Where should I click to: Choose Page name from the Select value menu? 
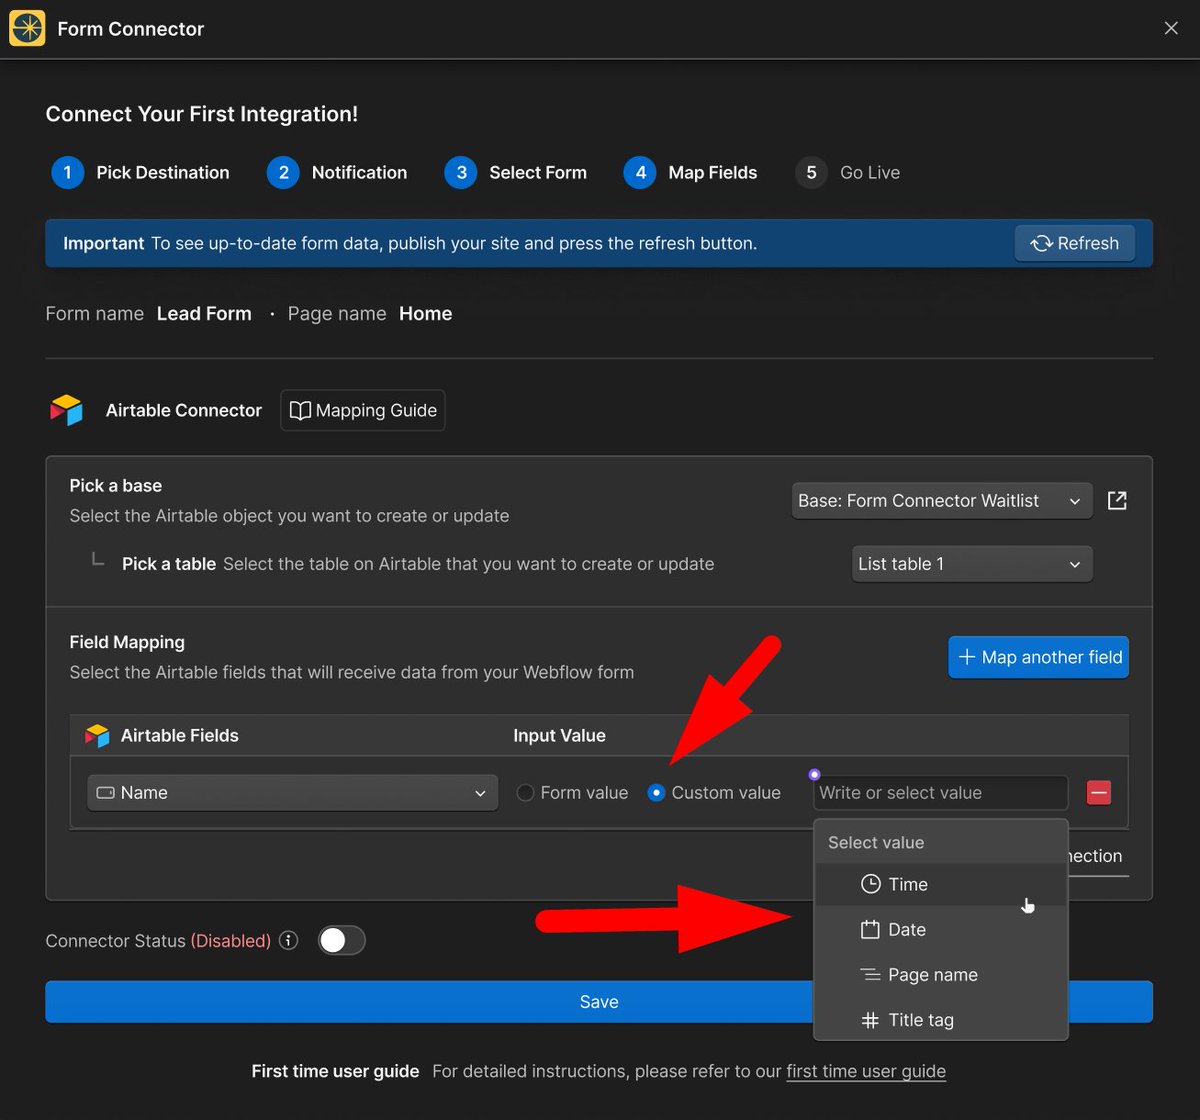point(941,975)
